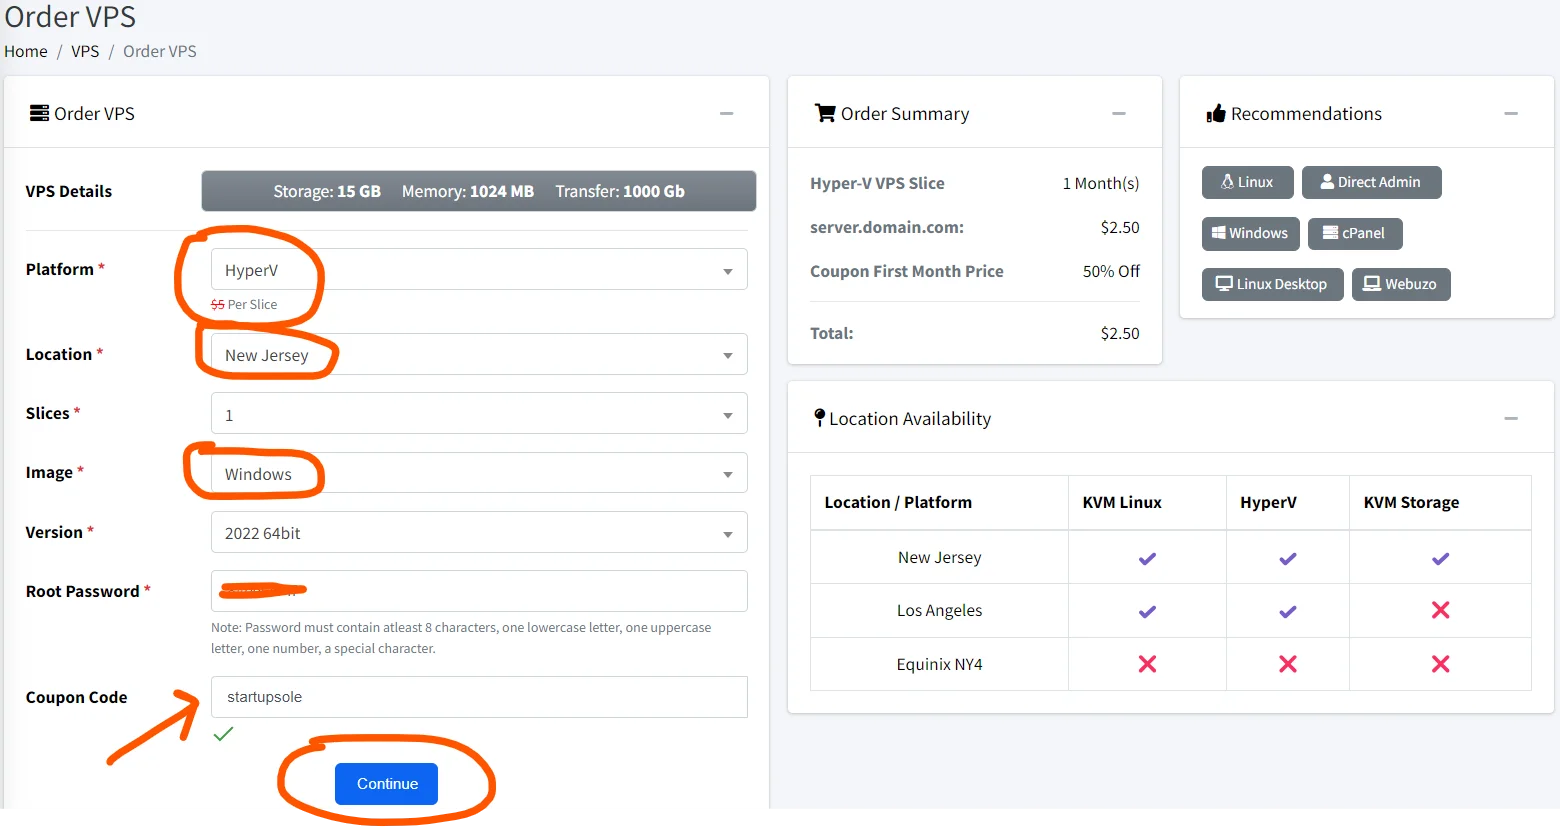Viewport: 1560px width, 827px height.
Task: Focus the Coupon Code input field
Action: (479, 697)
